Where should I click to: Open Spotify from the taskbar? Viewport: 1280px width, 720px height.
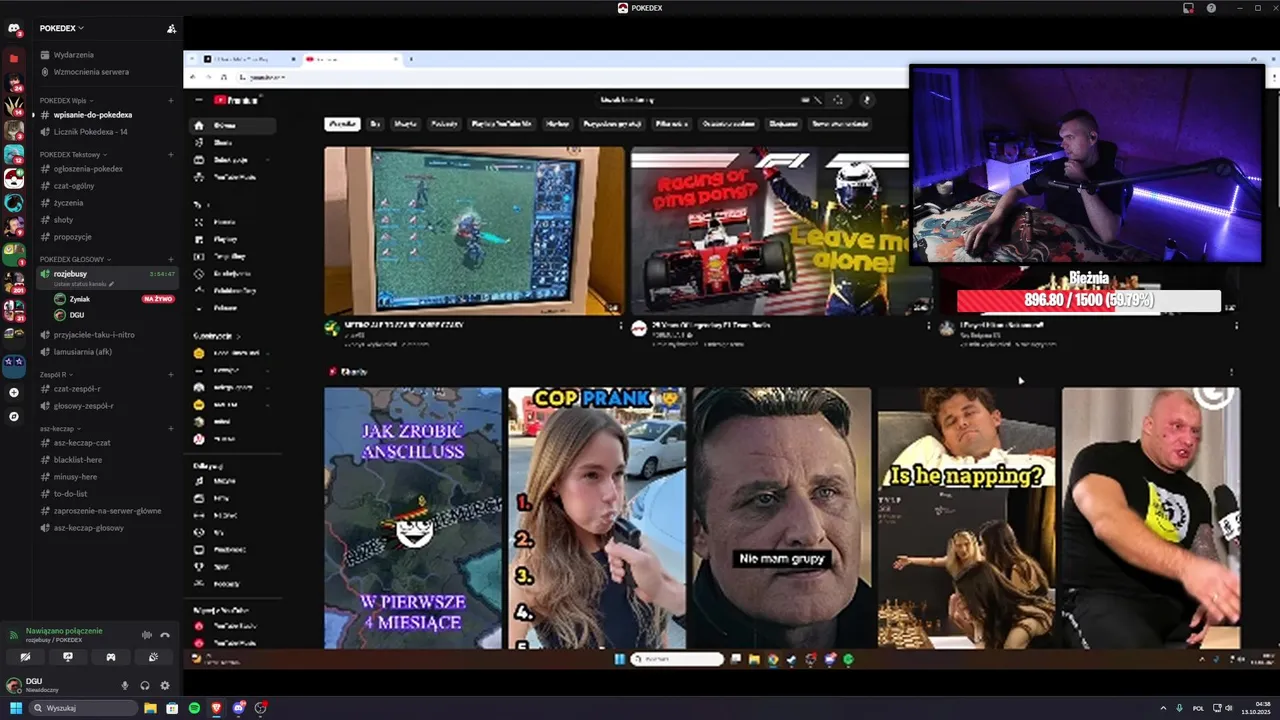pos(194,708)
